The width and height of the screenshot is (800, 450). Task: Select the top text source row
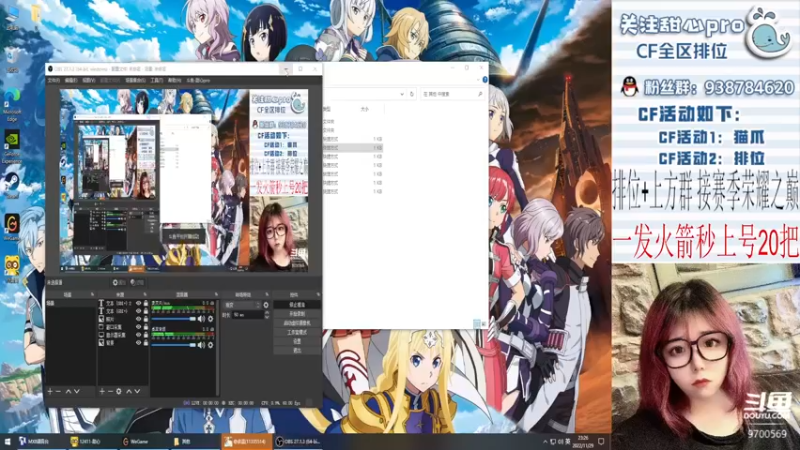click(123, 303)
